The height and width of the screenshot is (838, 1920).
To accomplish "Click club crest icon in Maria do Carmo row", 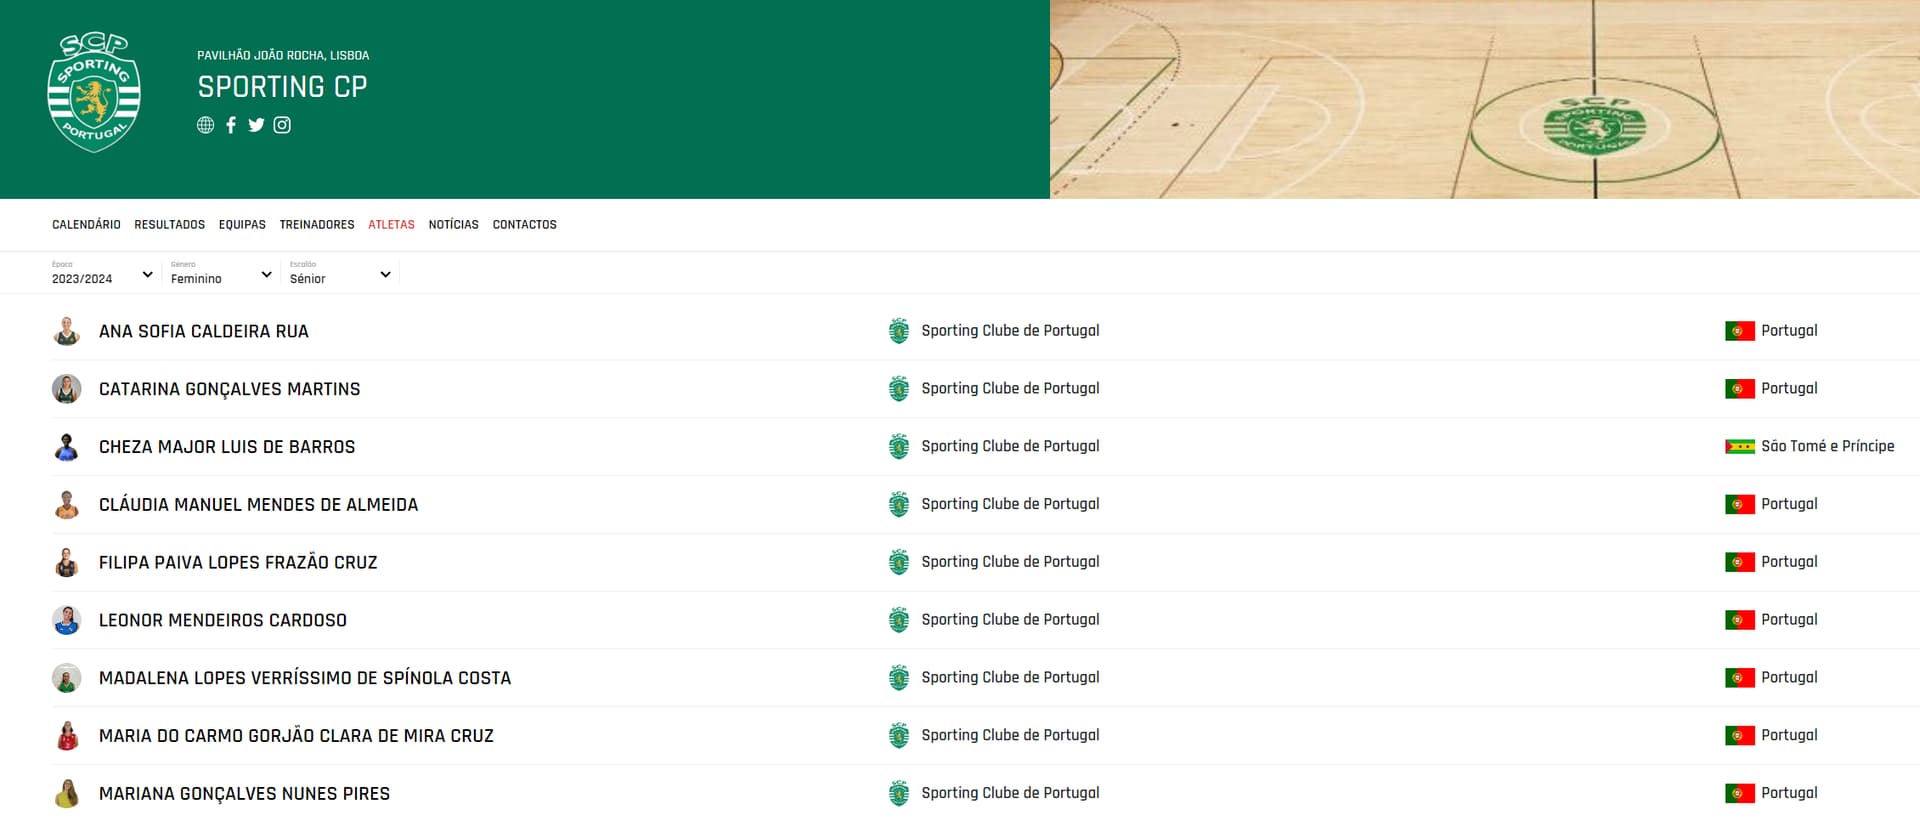I will pos(899,736).
